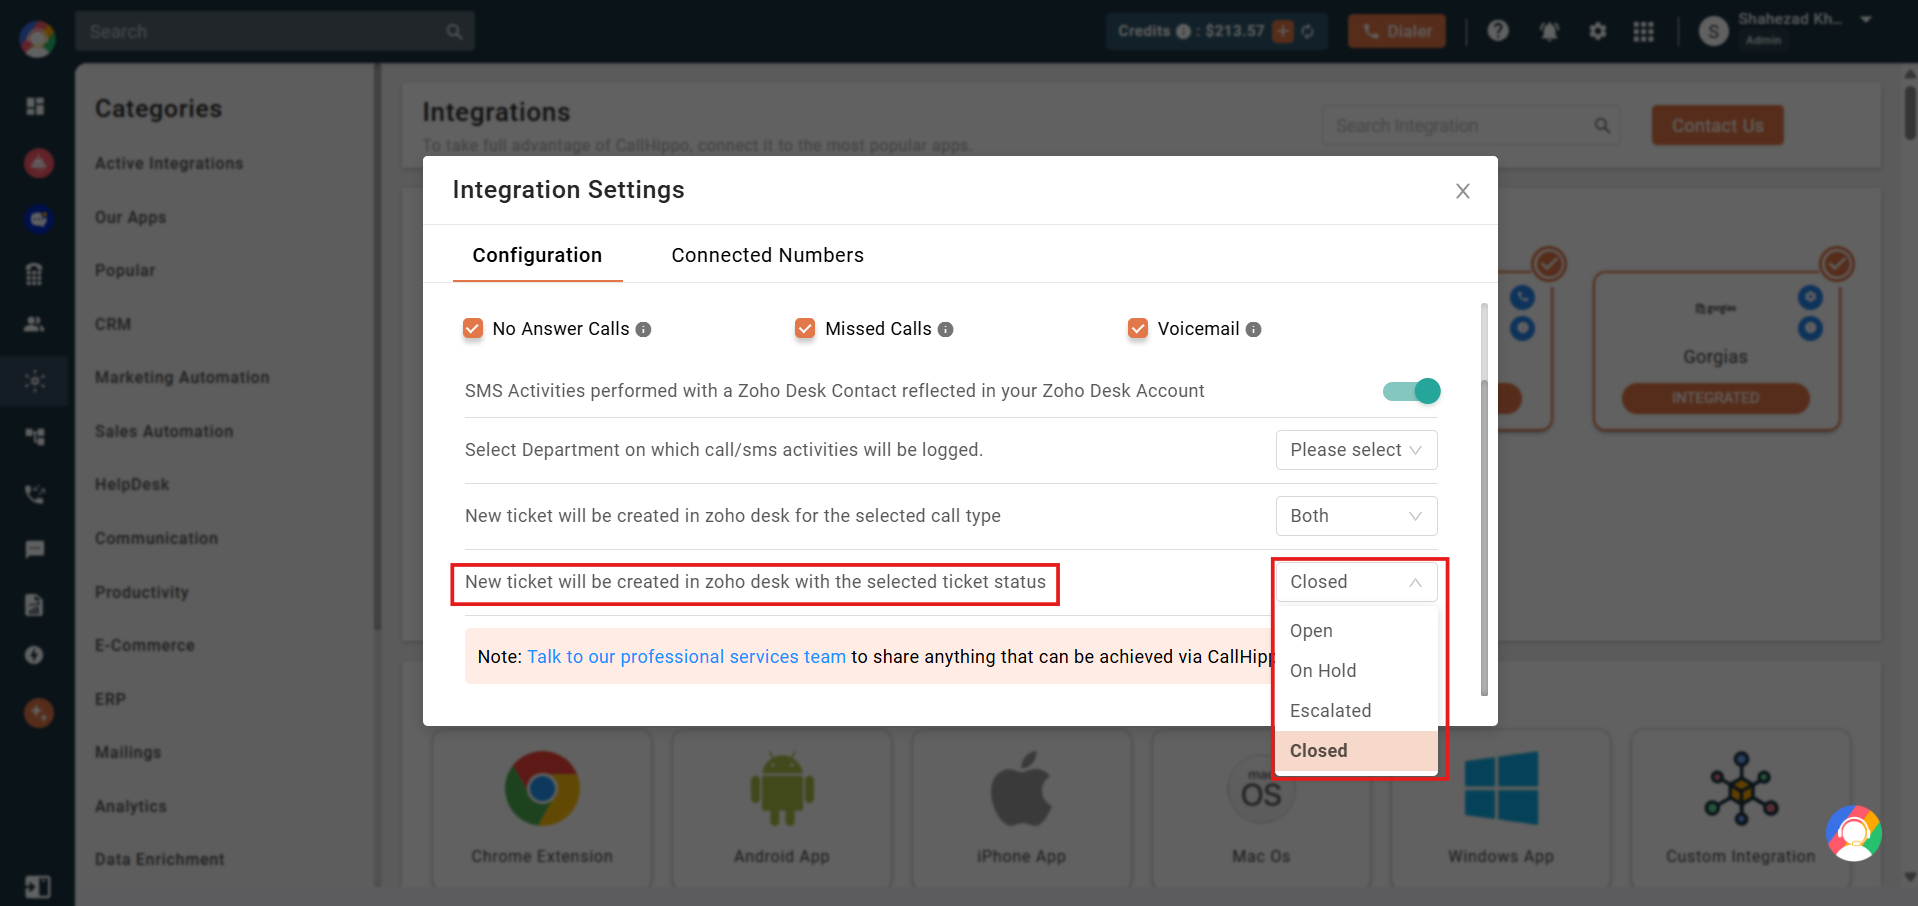Viewport: 1918px width, 906px height.
Task: Click the Voicemail info icon
Action: [1254, 329]
